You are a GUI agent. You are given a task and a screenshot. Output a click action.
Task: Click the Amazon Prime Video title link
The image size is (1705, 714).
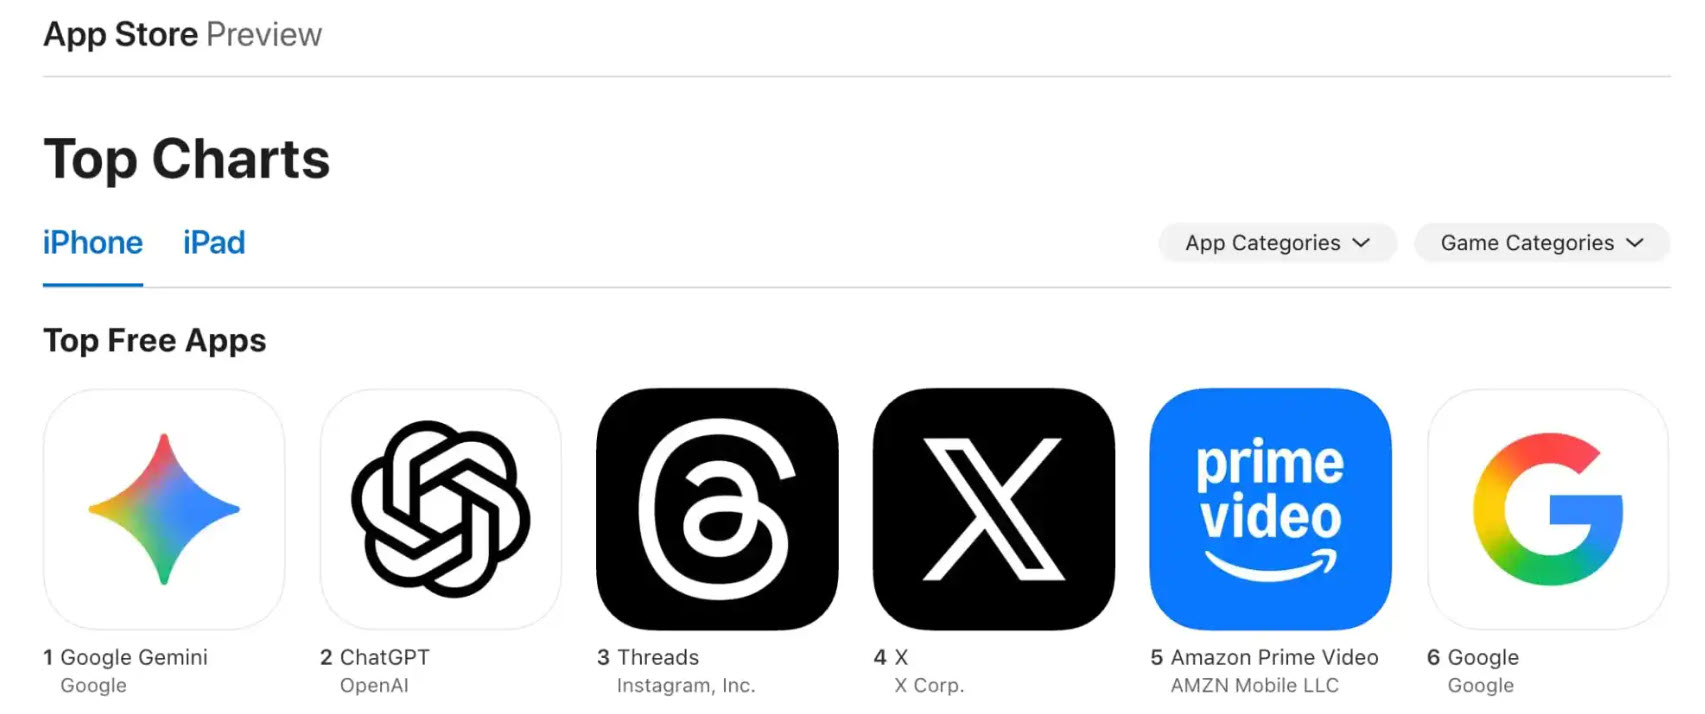click(x=1275, y=657)
